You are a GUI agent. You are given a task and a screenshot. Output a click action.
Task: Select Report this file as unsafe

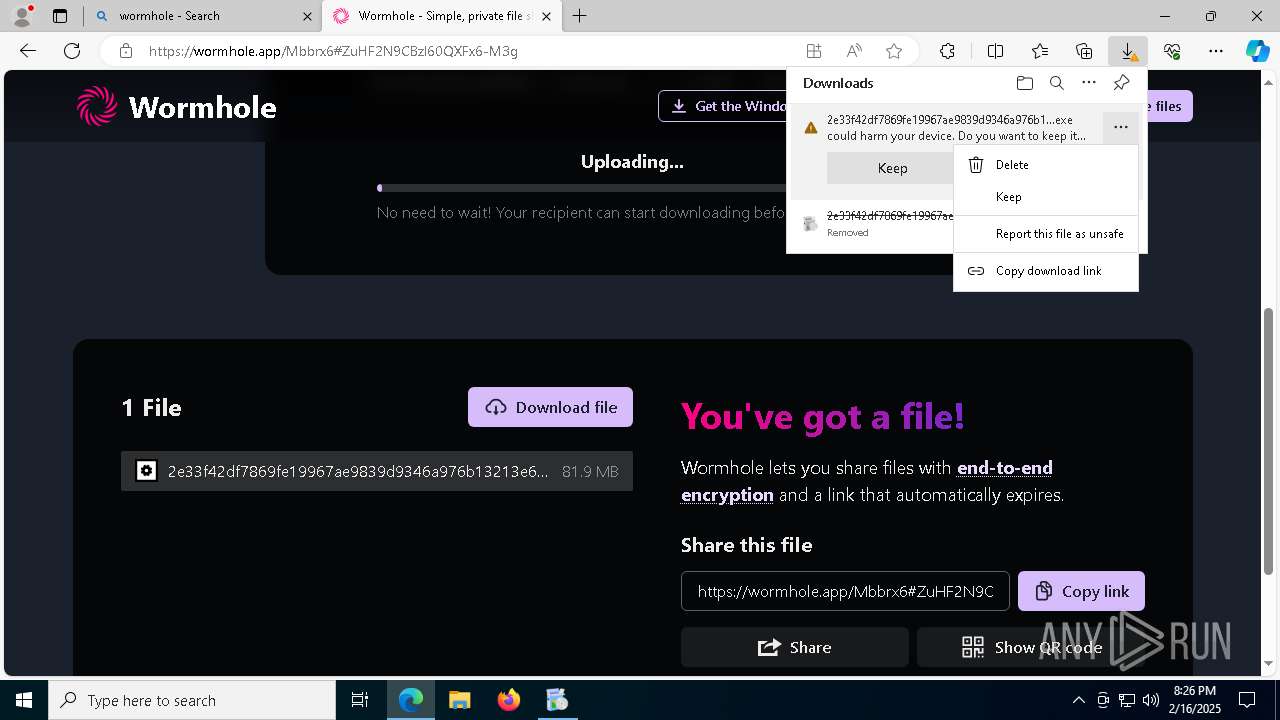click(1046, 234)
